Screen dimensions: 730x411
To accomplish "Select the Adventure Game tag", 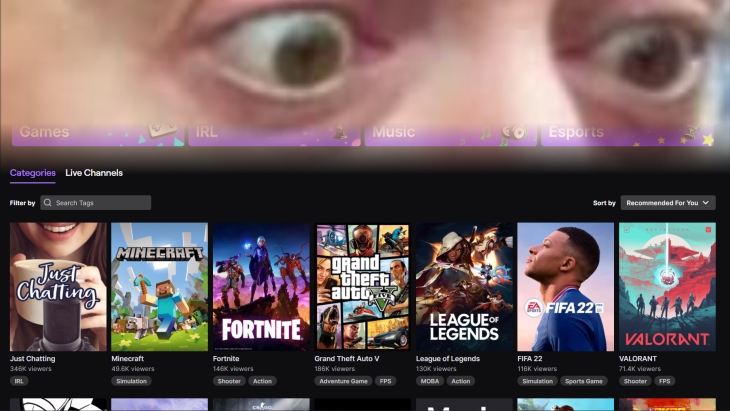I will click(343, 381).
